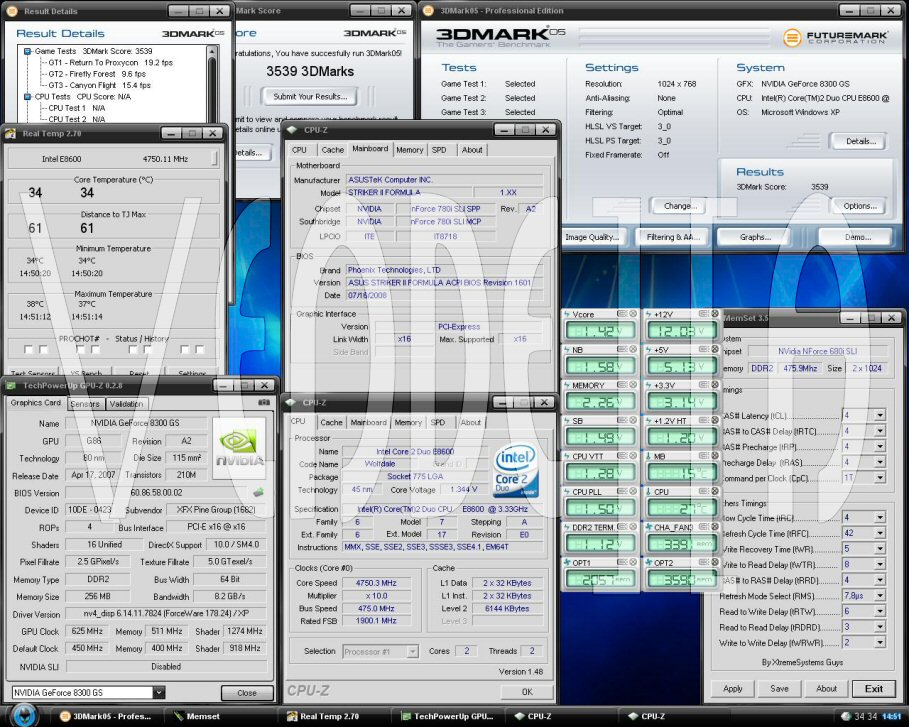
Task: Close the OPT1 fan monitor panel
Action: [633, 562]
